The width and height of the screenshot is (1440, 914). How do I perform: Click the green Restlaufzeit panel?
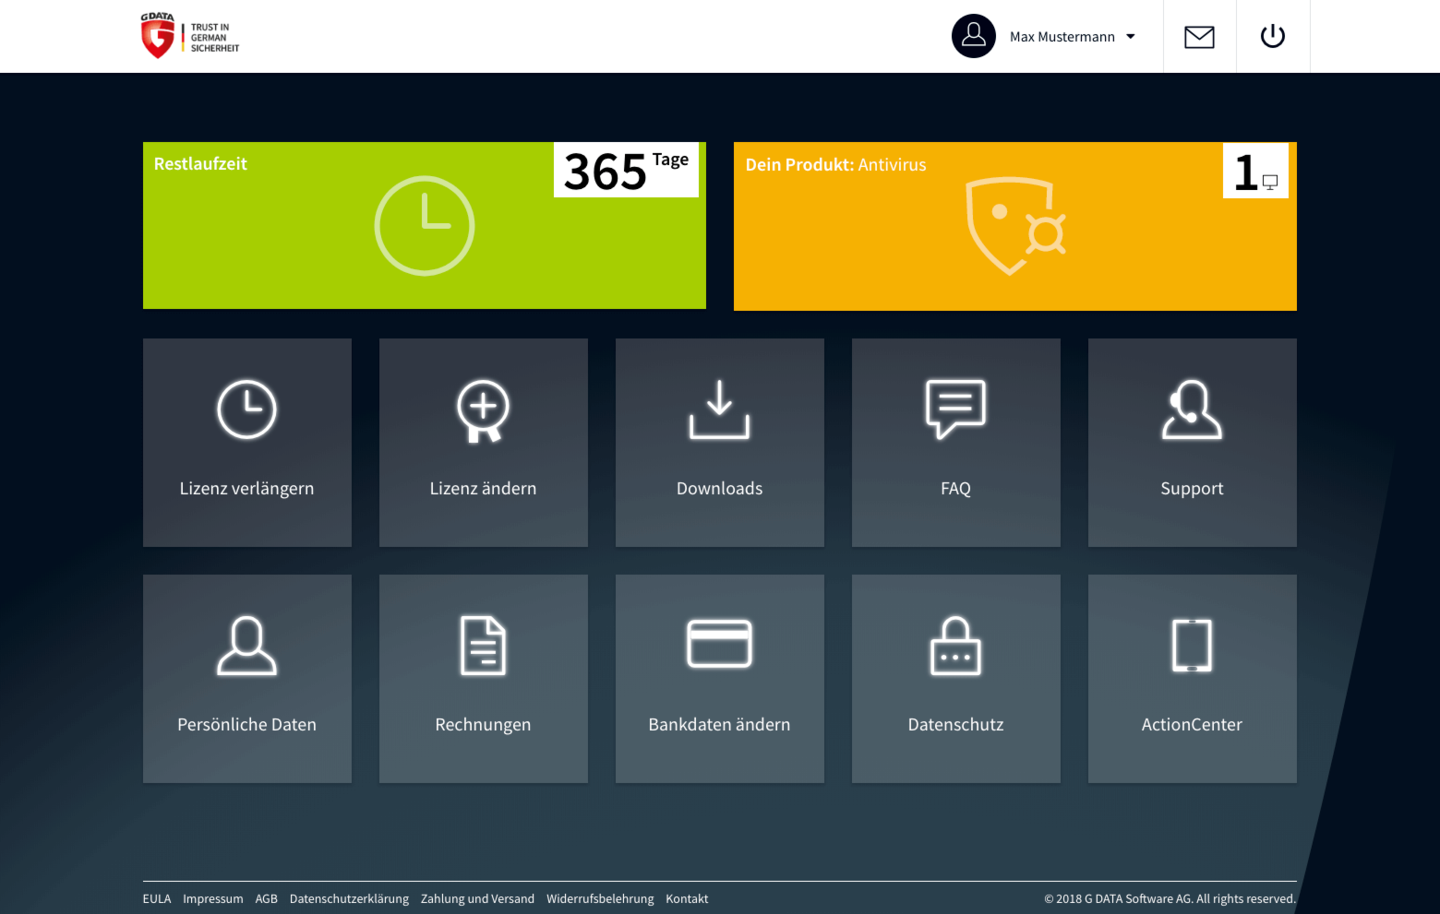click(424, 226)
